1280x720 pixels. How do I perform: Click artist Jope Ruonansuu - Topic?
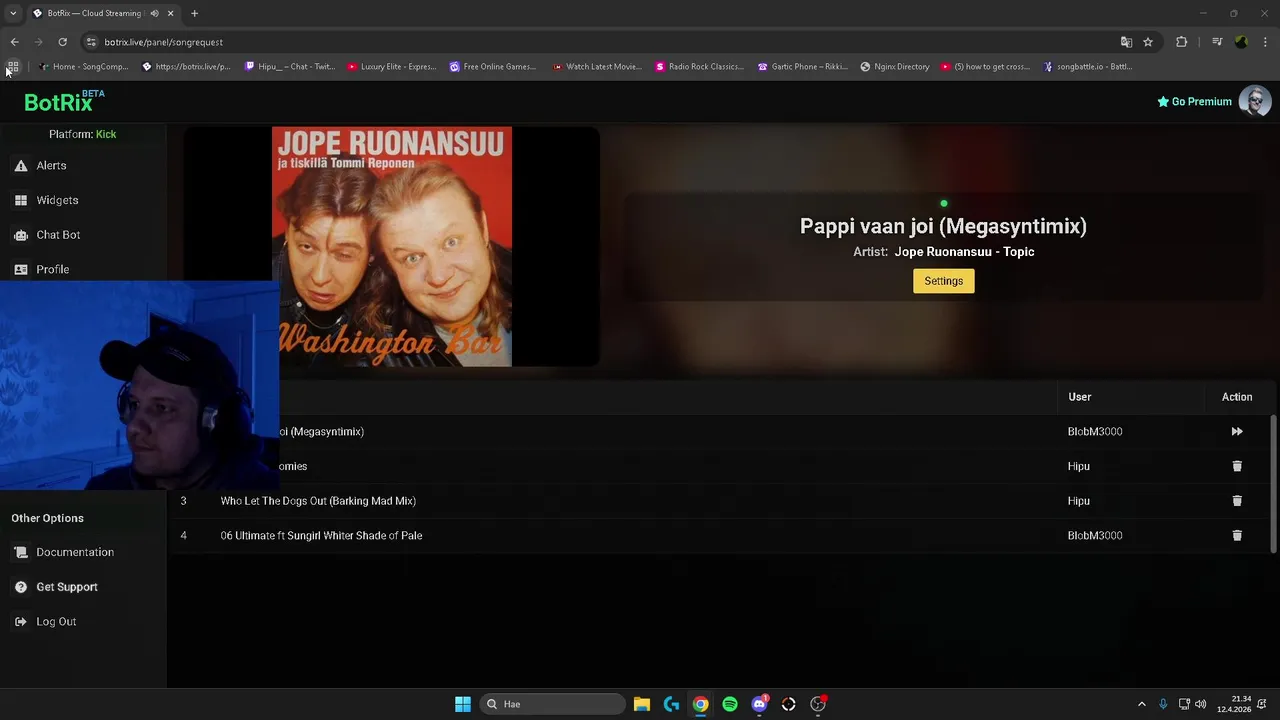point(964,252)
